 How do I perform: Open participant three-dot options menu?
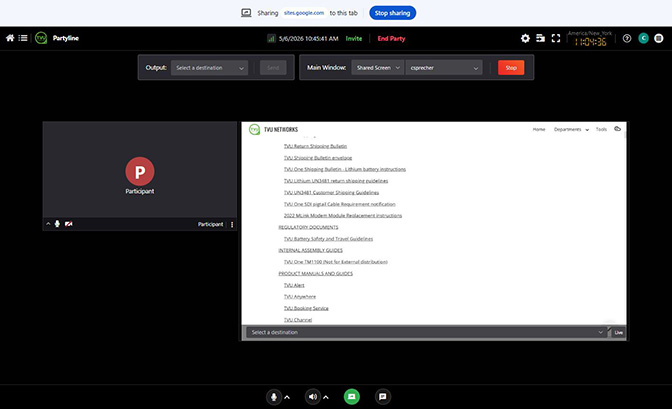coord(232,224)
